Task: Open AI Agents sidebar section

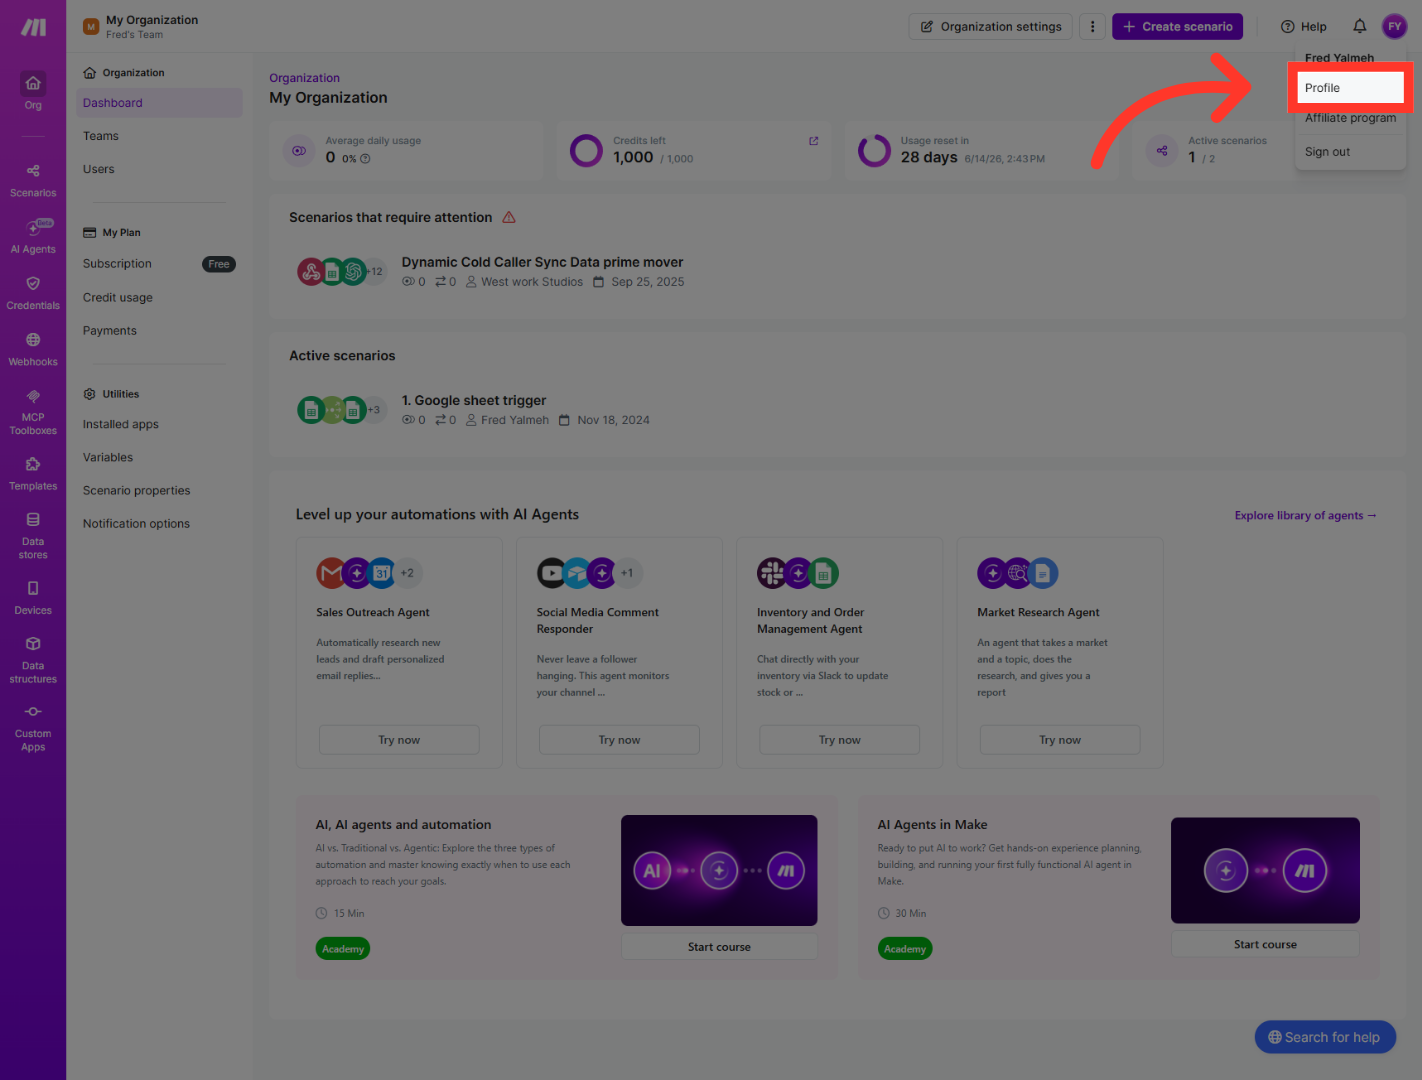Action: point(33,237)
